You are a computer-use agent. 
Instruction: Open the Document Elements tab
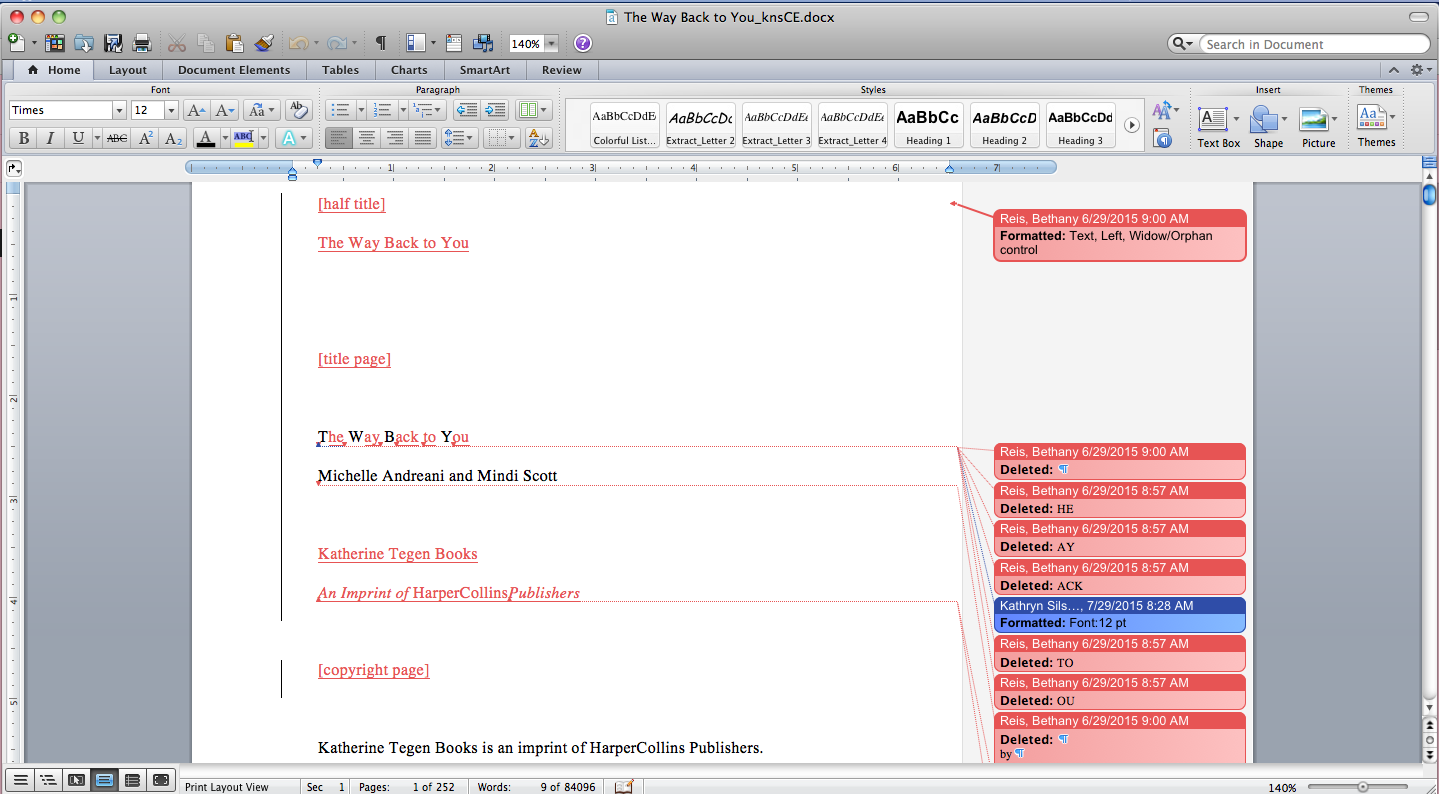234,70
